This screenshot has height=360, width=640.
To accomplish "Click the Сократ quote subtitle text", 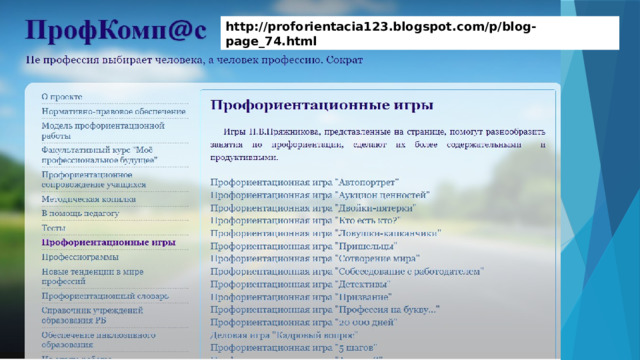I will (x=194, y=60).
